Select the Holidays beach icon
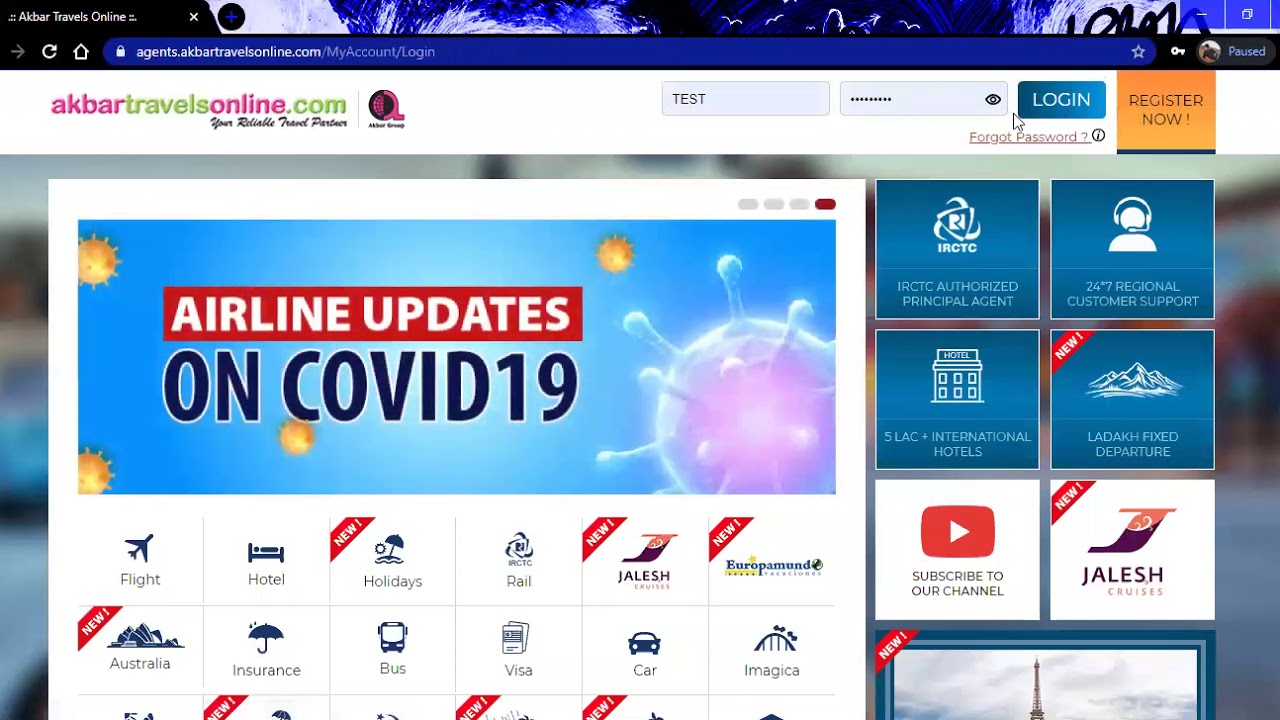1280x720 pixels. pyautogui.click(x=392, y=561)
